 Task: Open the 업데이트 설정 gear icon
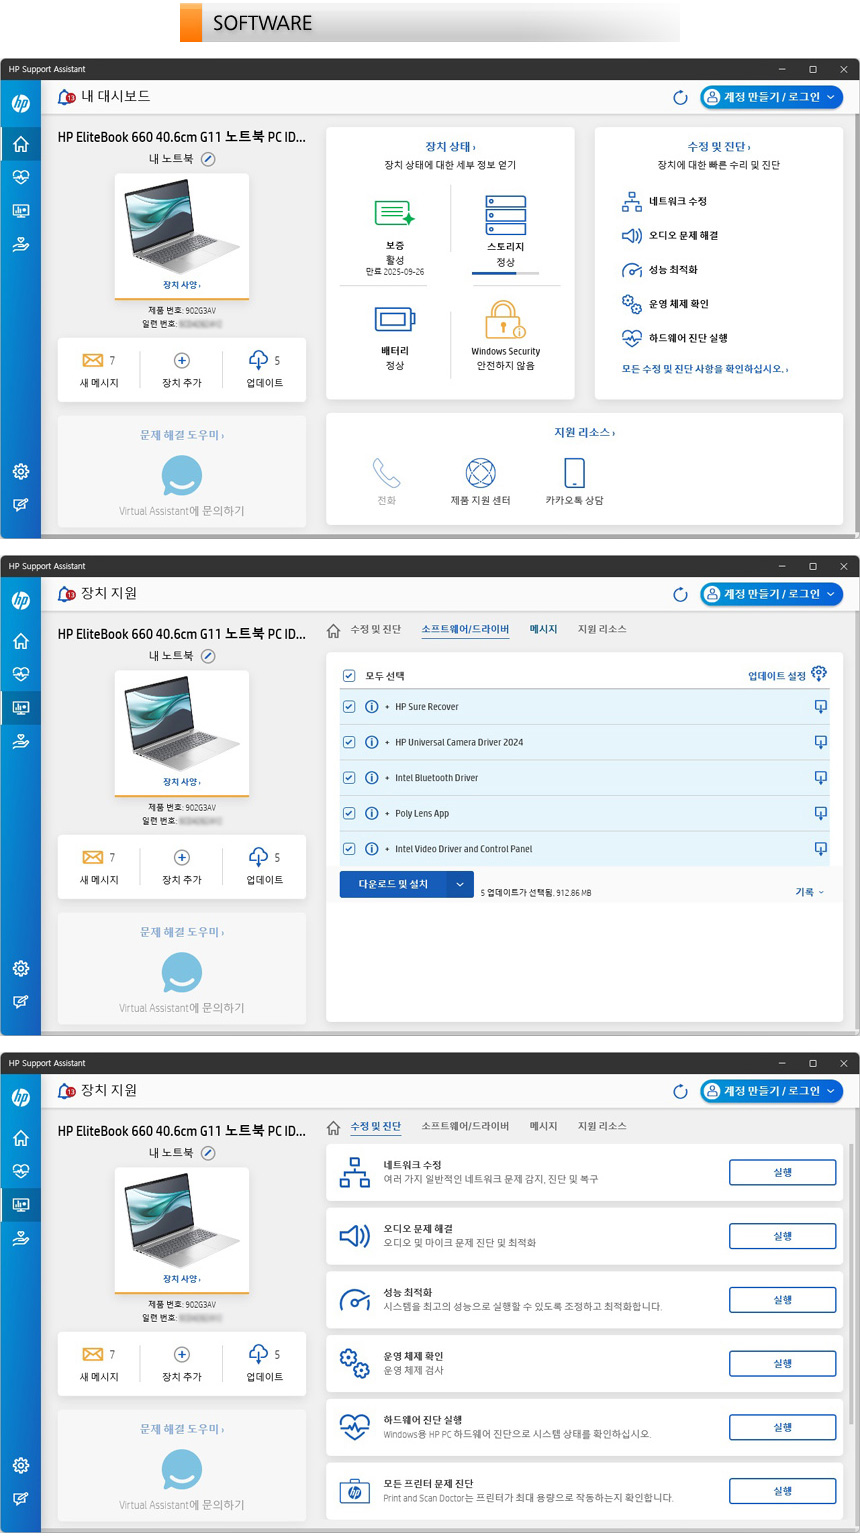(x=819, y=674)
